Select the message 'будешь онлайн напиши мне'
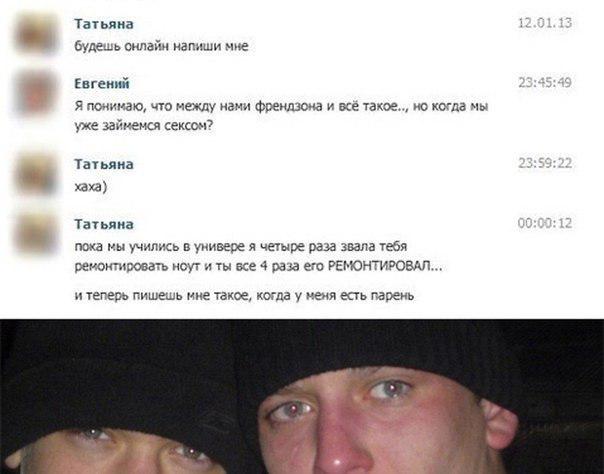This screenshot has width=604, height=474. [x=161, y=46]
